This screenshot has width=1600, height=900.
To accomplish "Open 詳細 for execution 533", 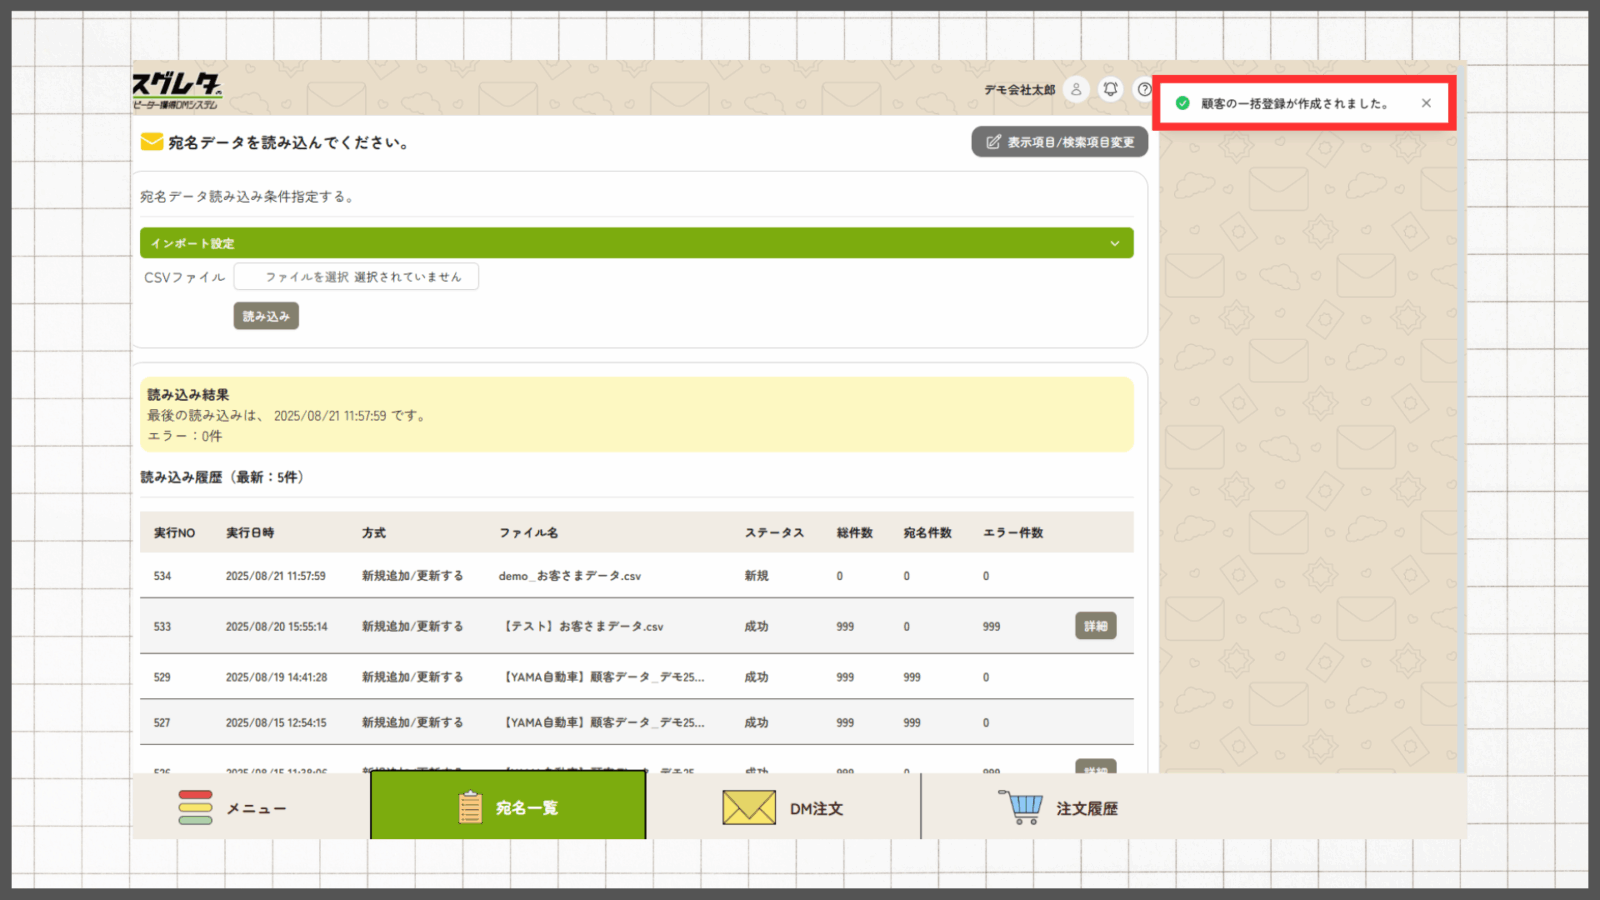I will (1095, 626).
